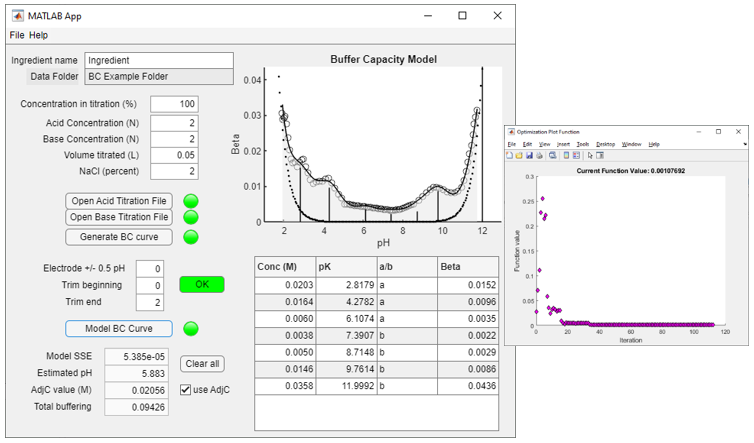Toggle the use AdjC checkbox
Screen dimensions: 754x443
tap(186, 389)
